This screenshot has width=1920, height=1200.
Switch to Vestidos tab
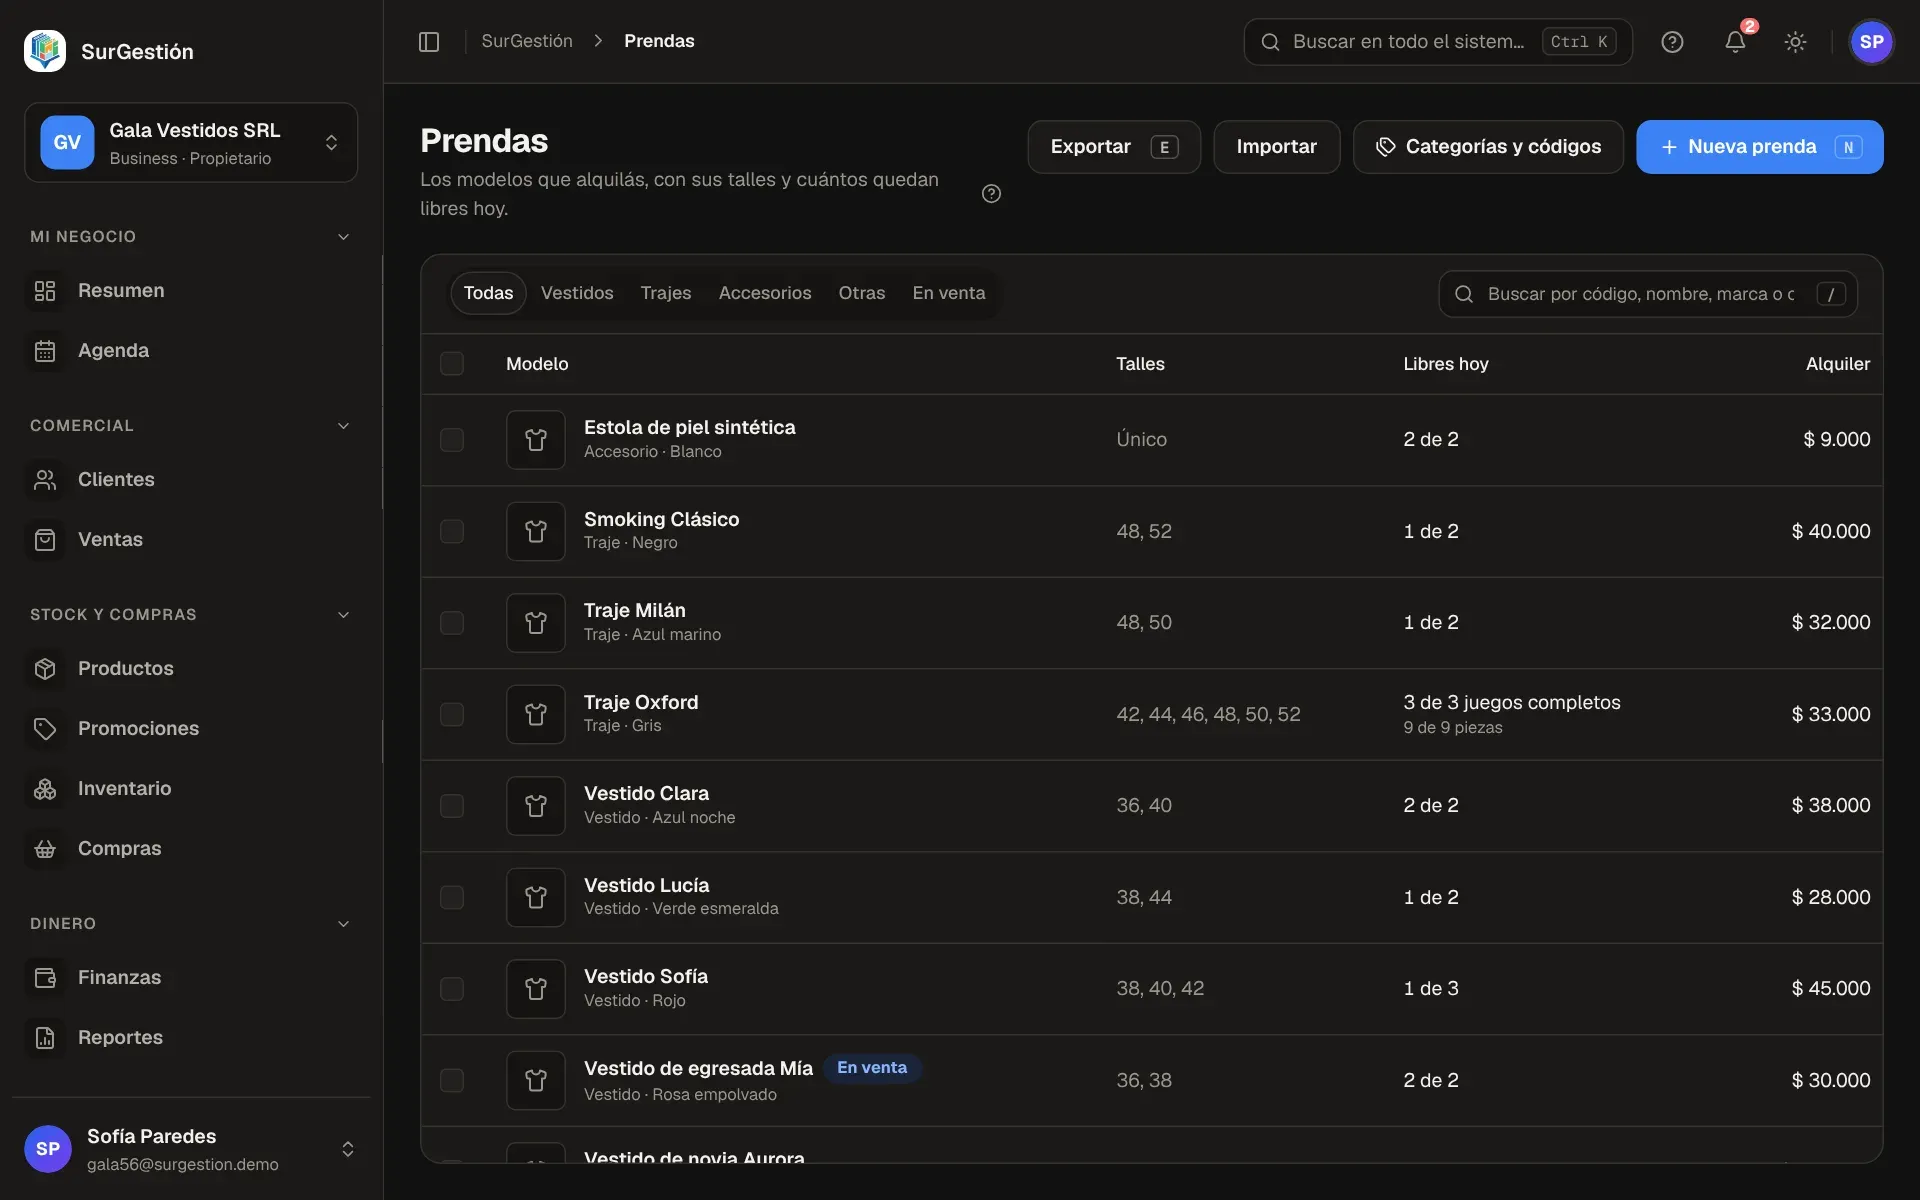tap(577, 293)
